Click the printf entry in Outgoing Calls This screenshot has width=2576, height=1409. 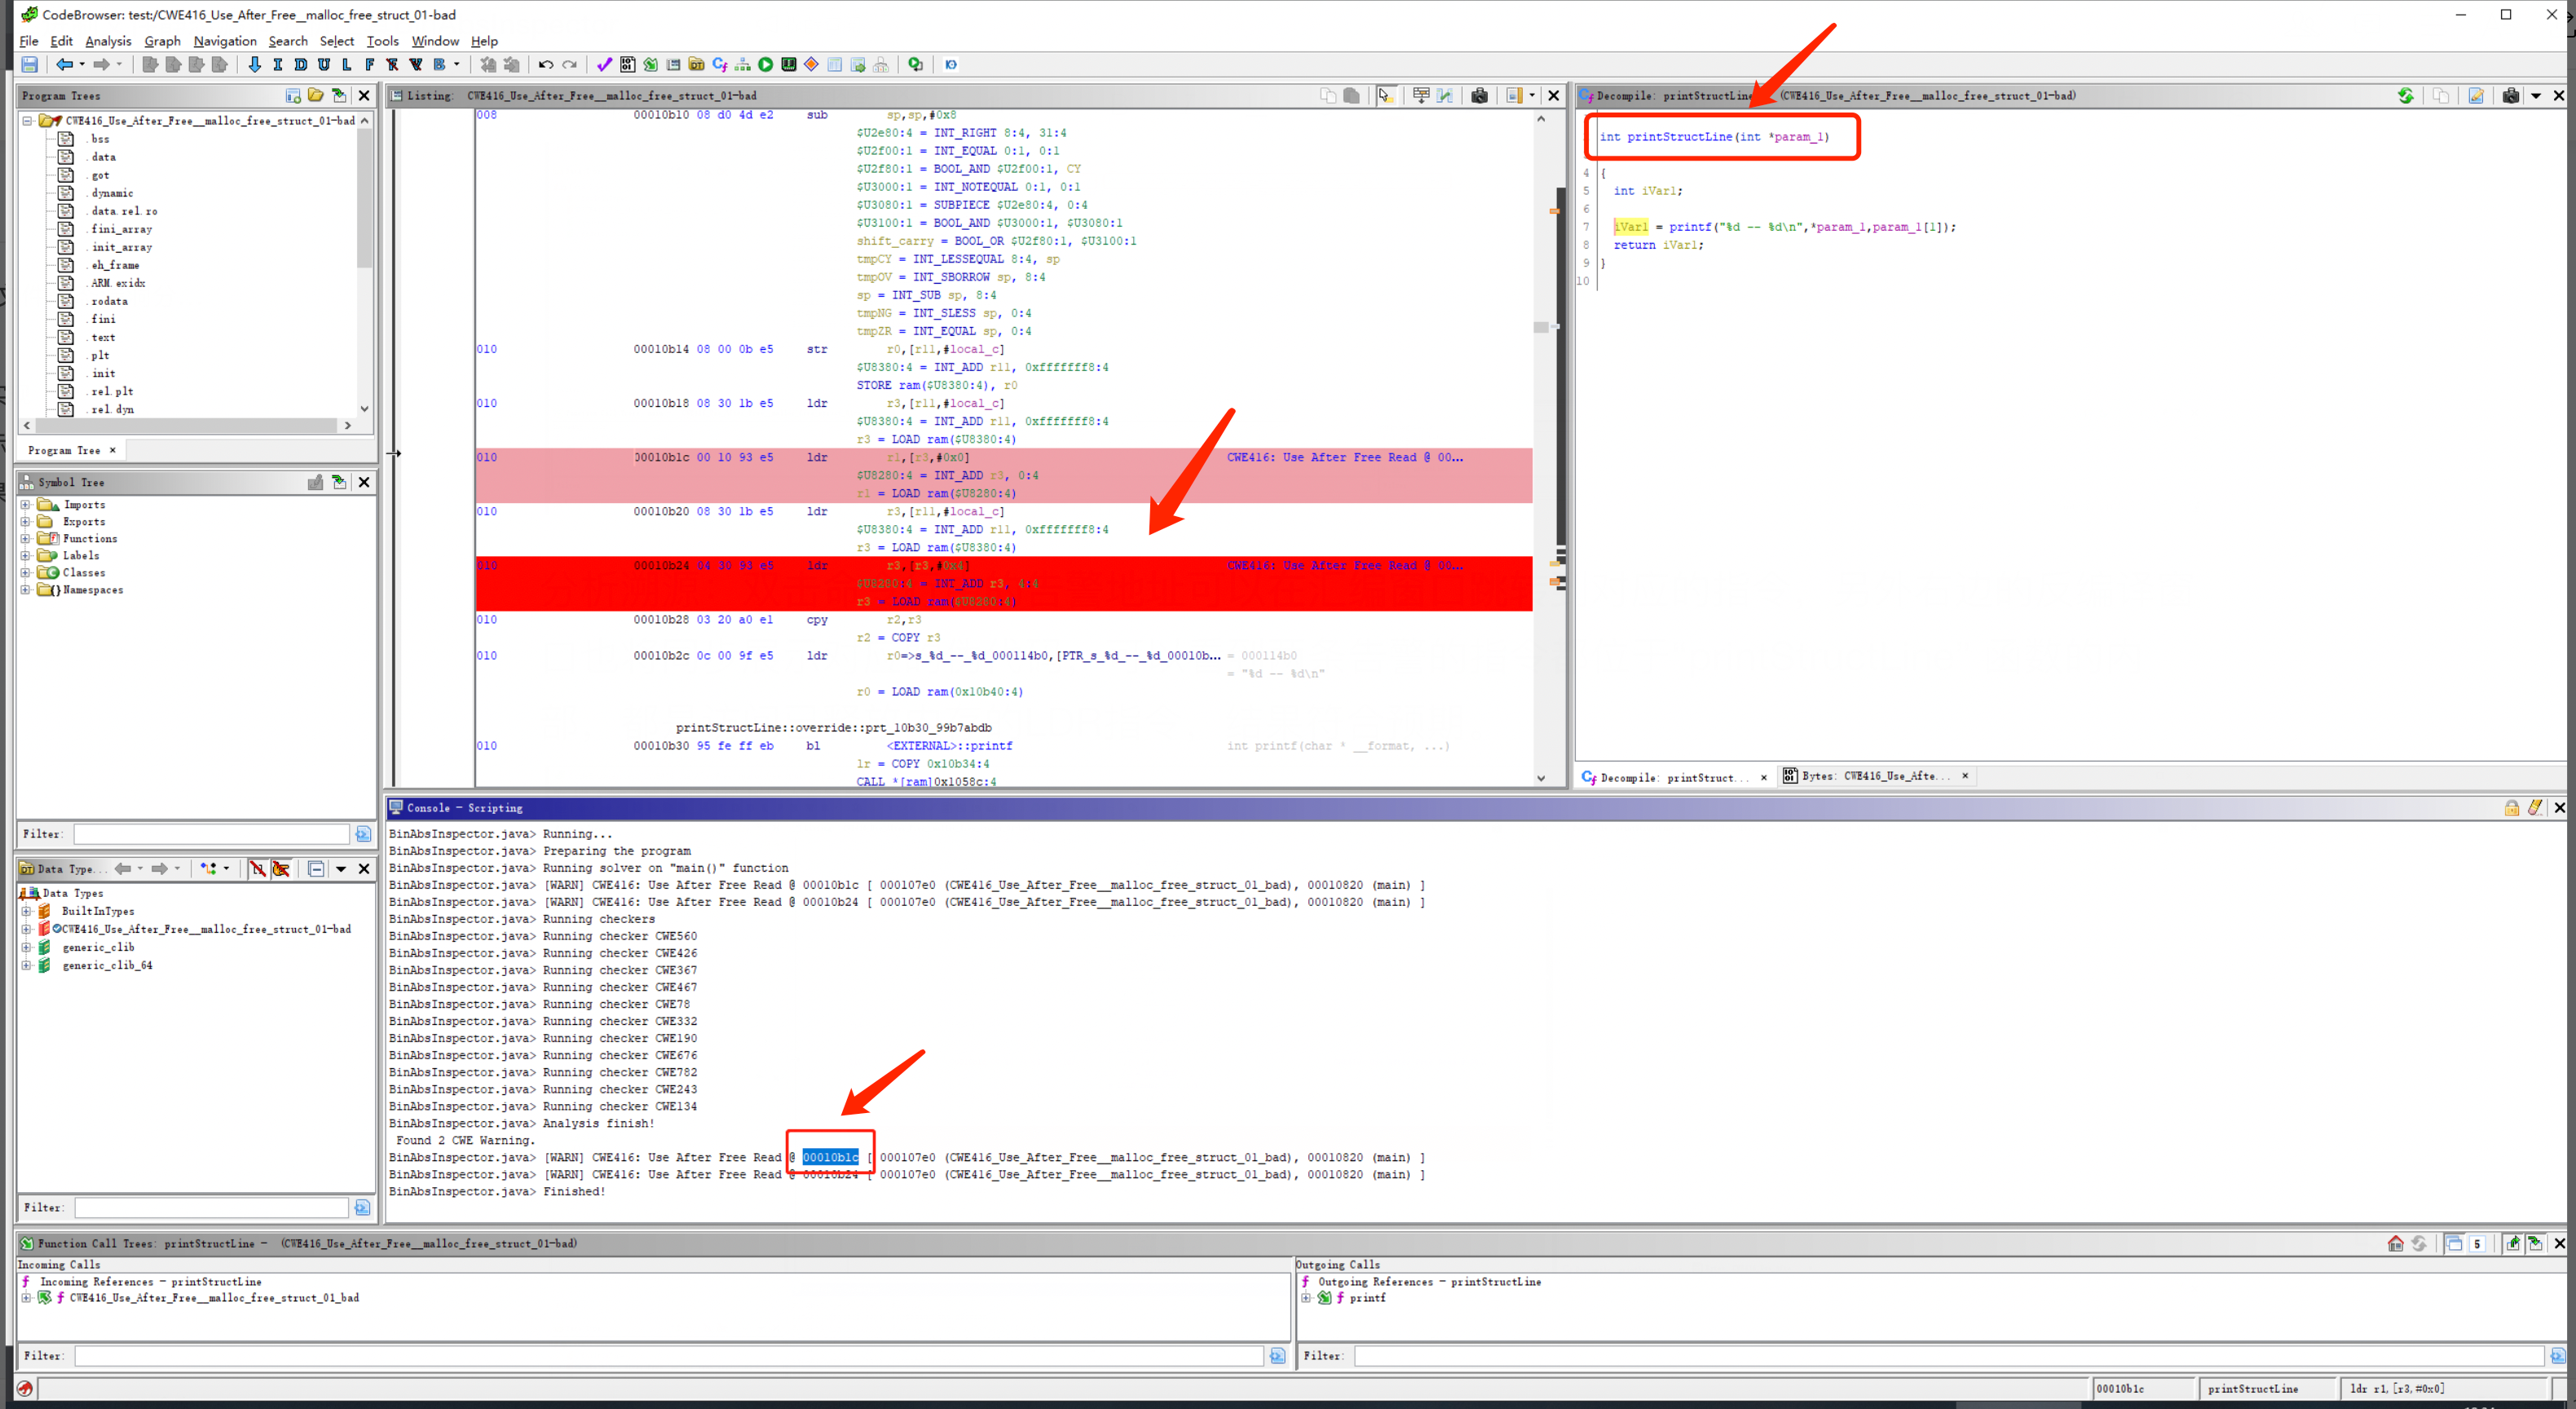(x=1367, y=1298)
